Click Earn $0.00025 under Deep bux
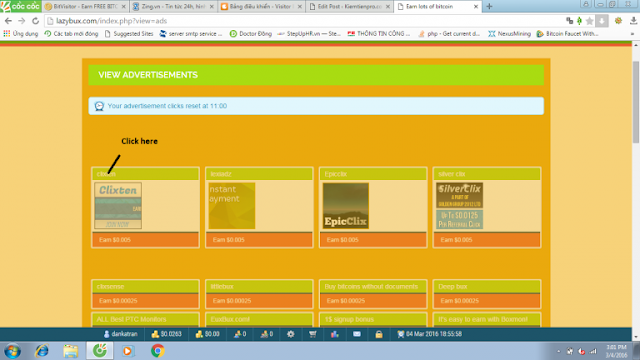 (x=487, y=301)
